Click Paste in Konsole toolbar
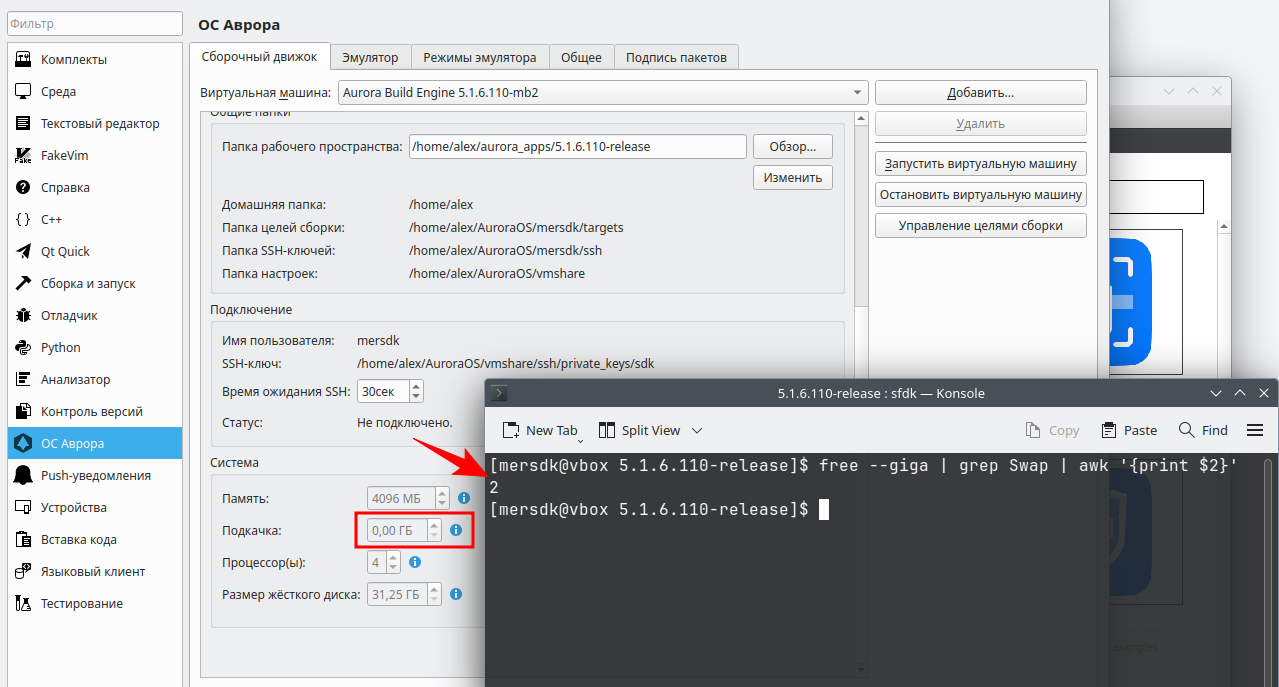Image resolution: width=1279 pixels, height=687 pixels. (1129, 430)
